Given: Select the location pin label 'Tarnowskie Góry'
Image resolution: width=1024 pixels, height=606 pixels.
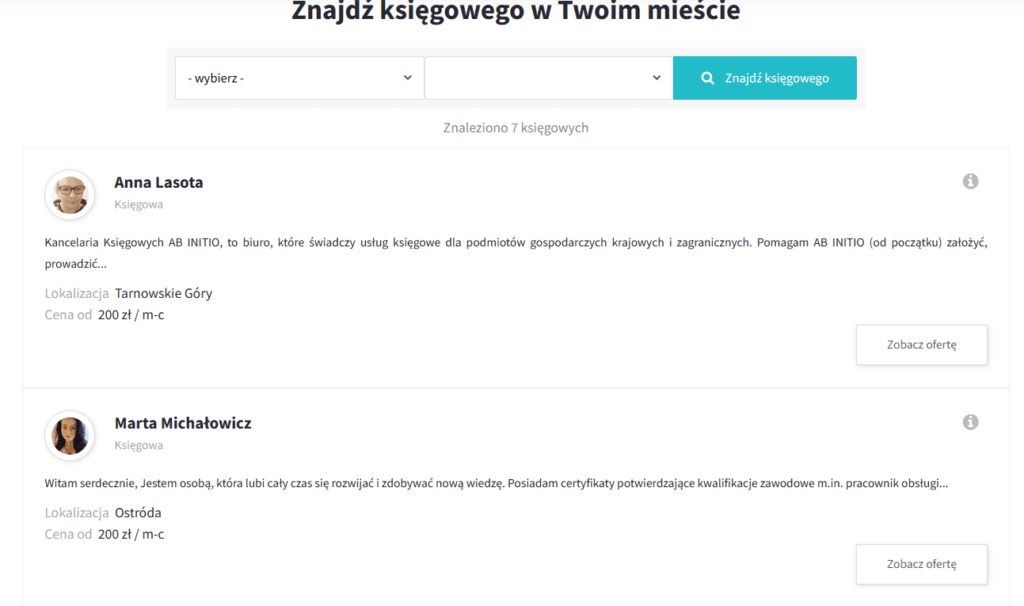Looking at the screenshot, I should tap(163, 294).
